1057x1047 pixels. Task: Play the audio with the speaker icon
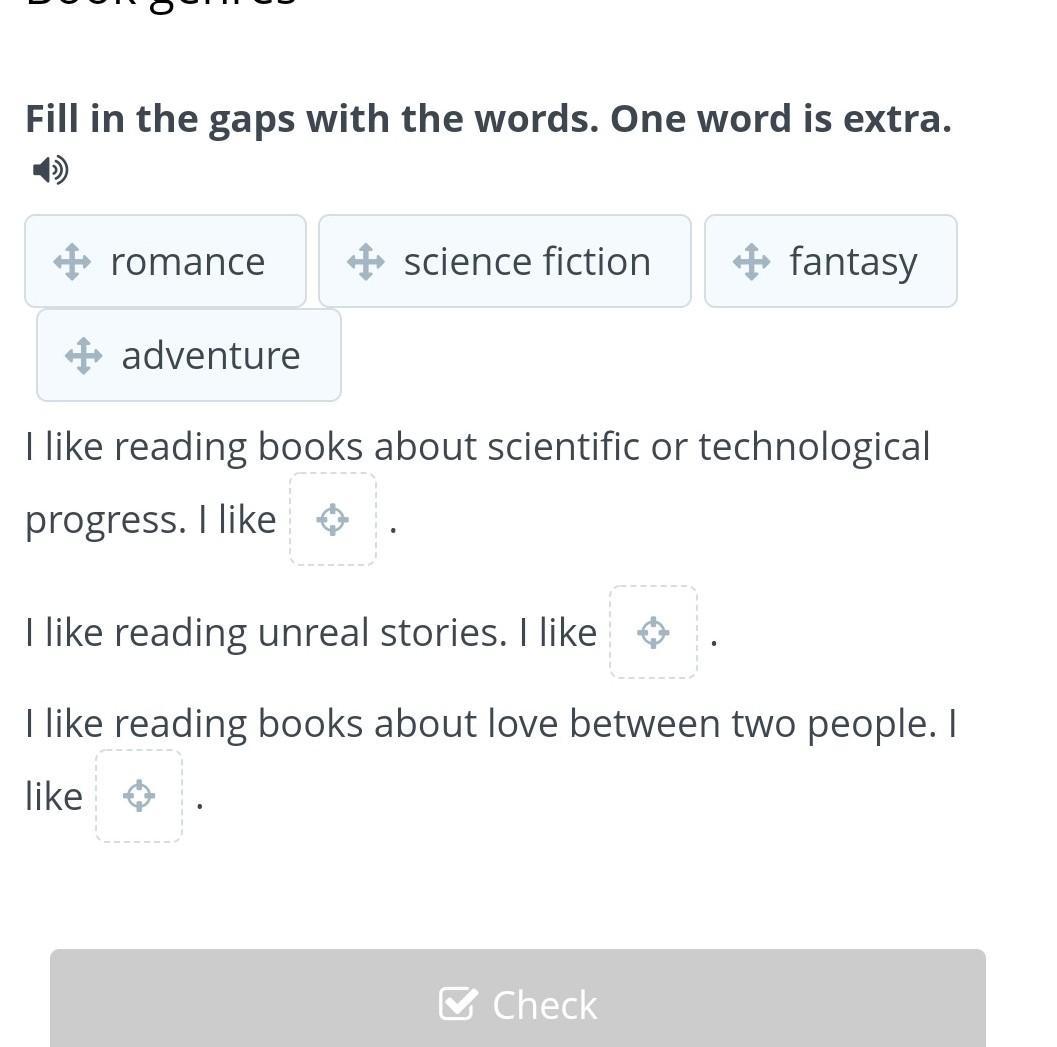tap(51, 170)
